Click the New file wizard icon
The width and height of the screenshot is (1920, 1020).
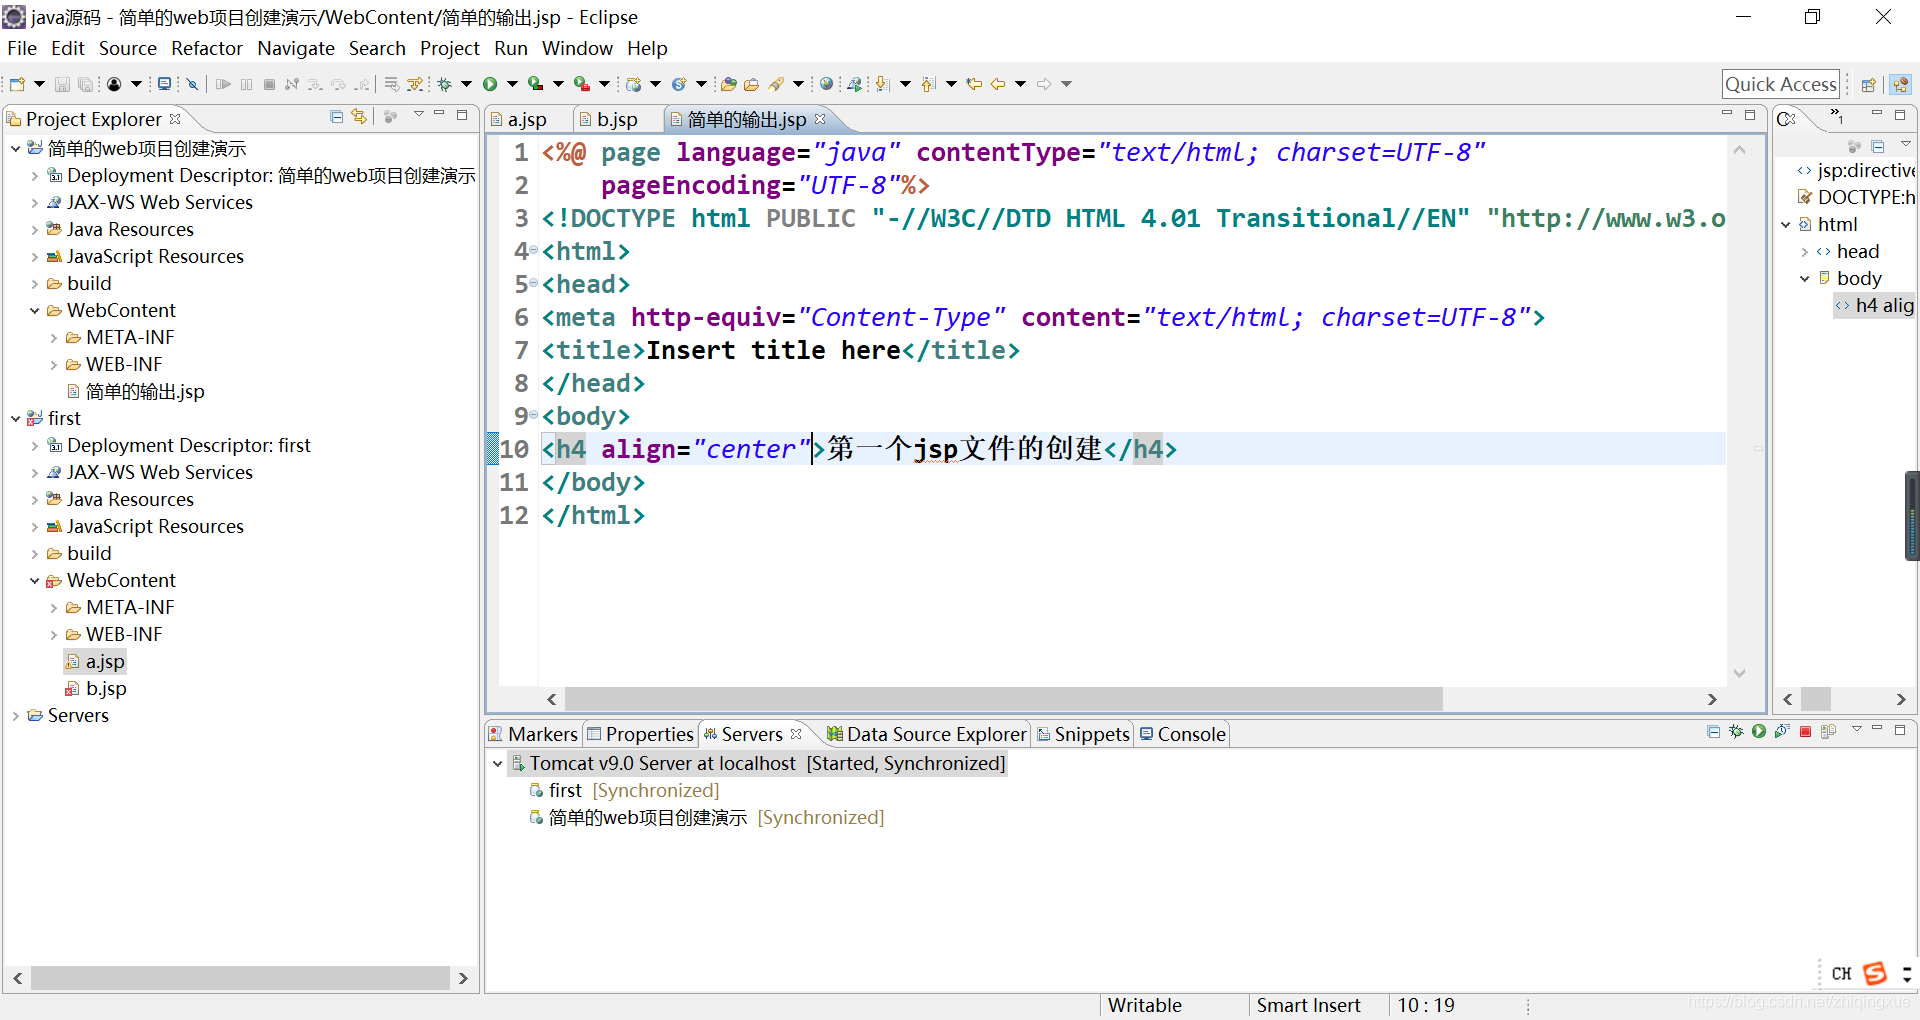(17, 84)
